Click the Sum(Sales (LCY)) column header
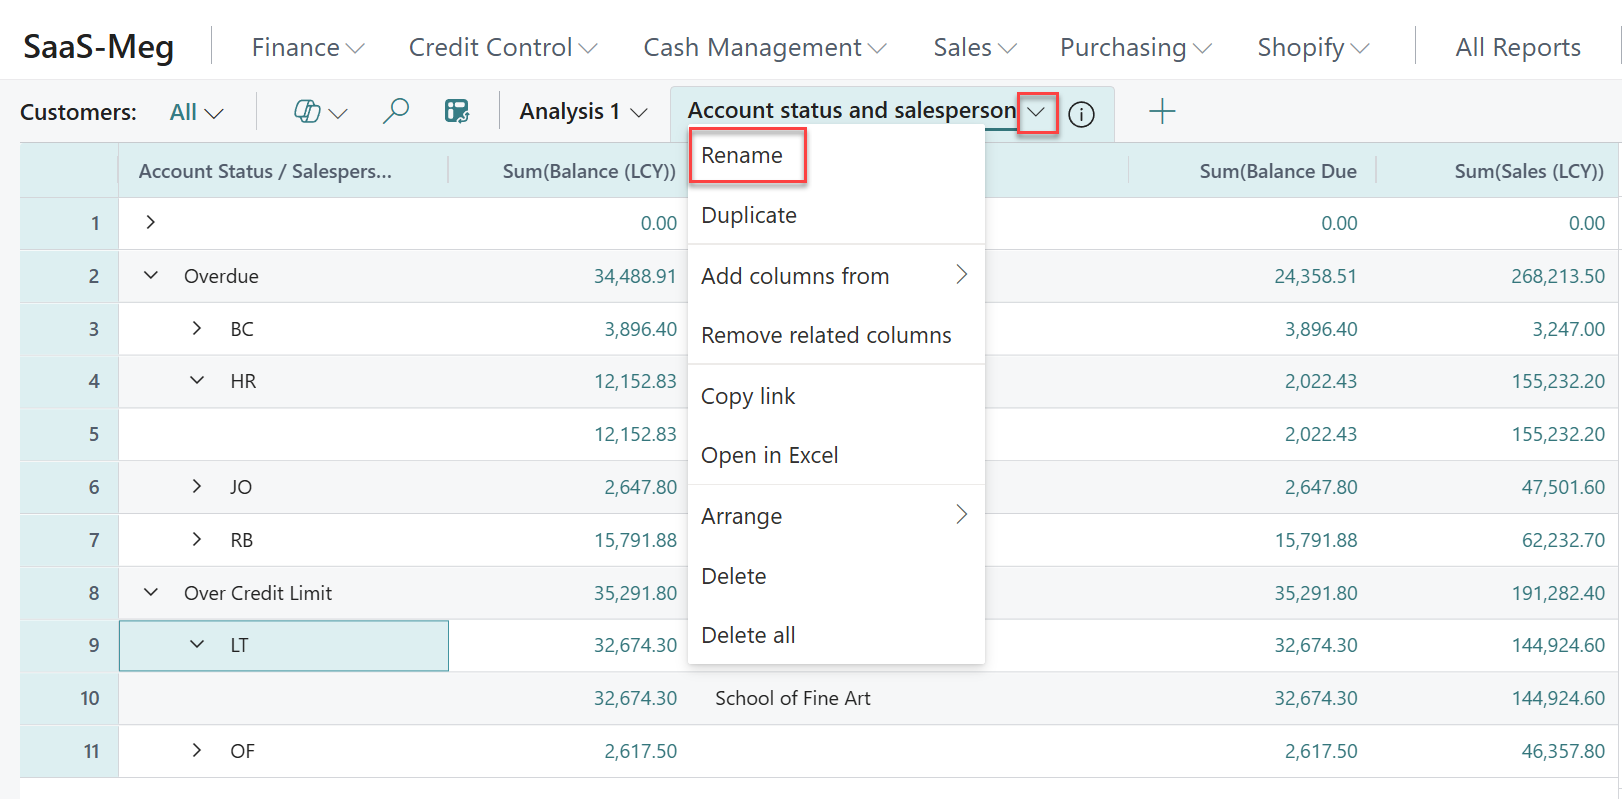 pyautogui.click(x=1529, y=171)
